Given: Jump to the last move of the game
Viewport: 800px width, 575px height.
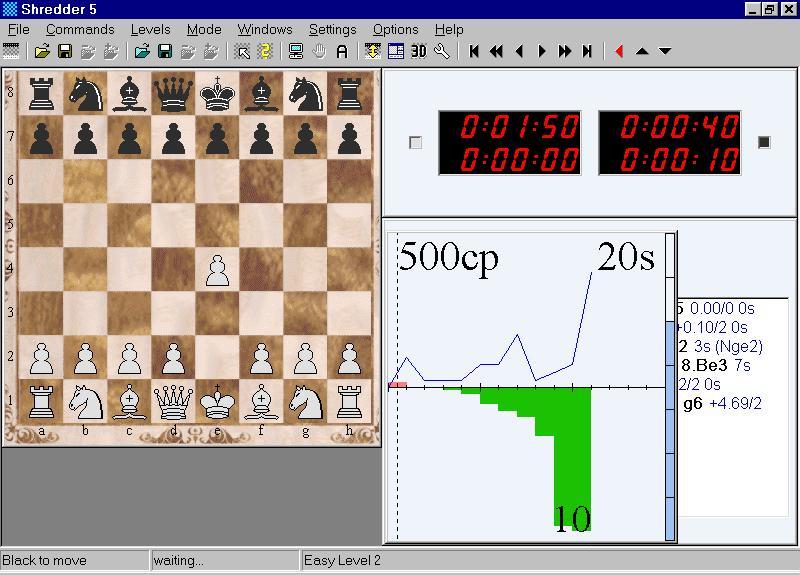Looking at the screenshot, I should (588, 51).
